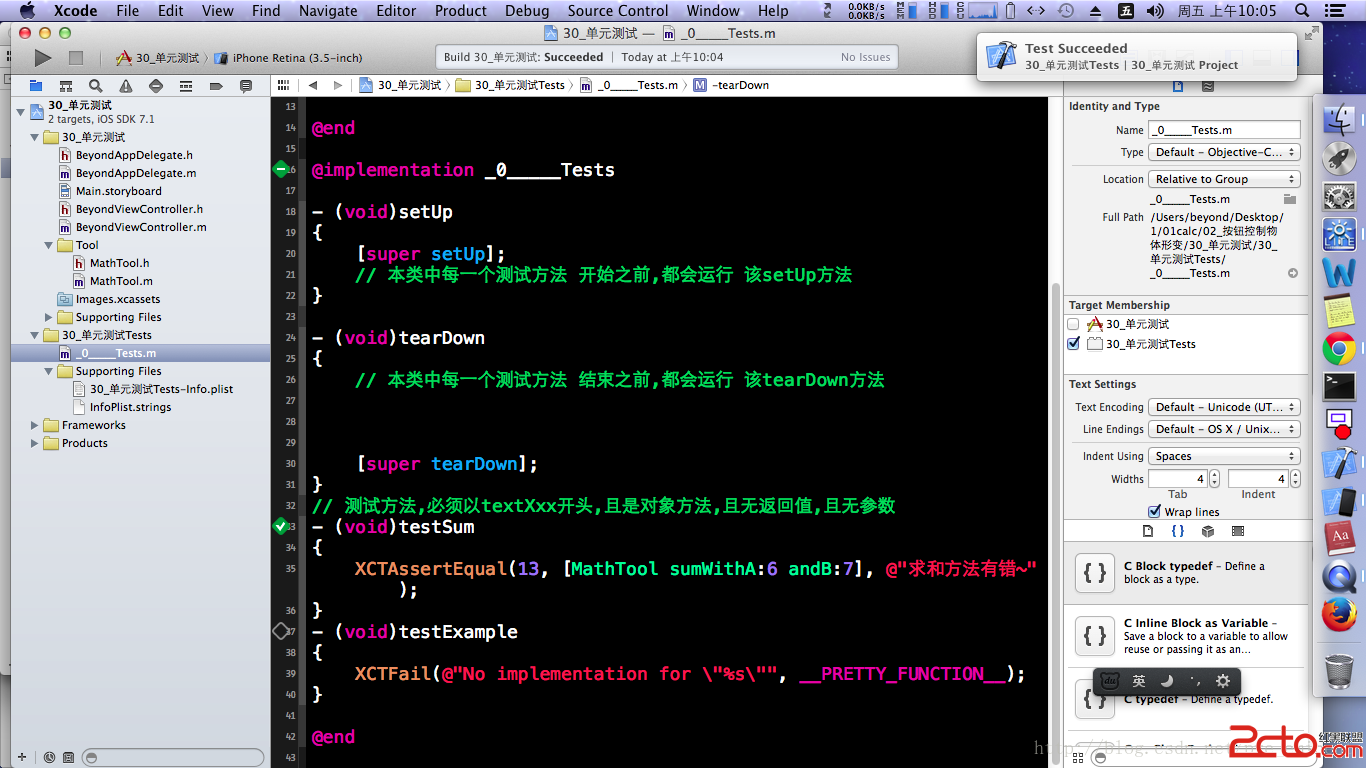Open the Issue navigator
This screenshot has height=768, width=1366.
coord(125,86)
